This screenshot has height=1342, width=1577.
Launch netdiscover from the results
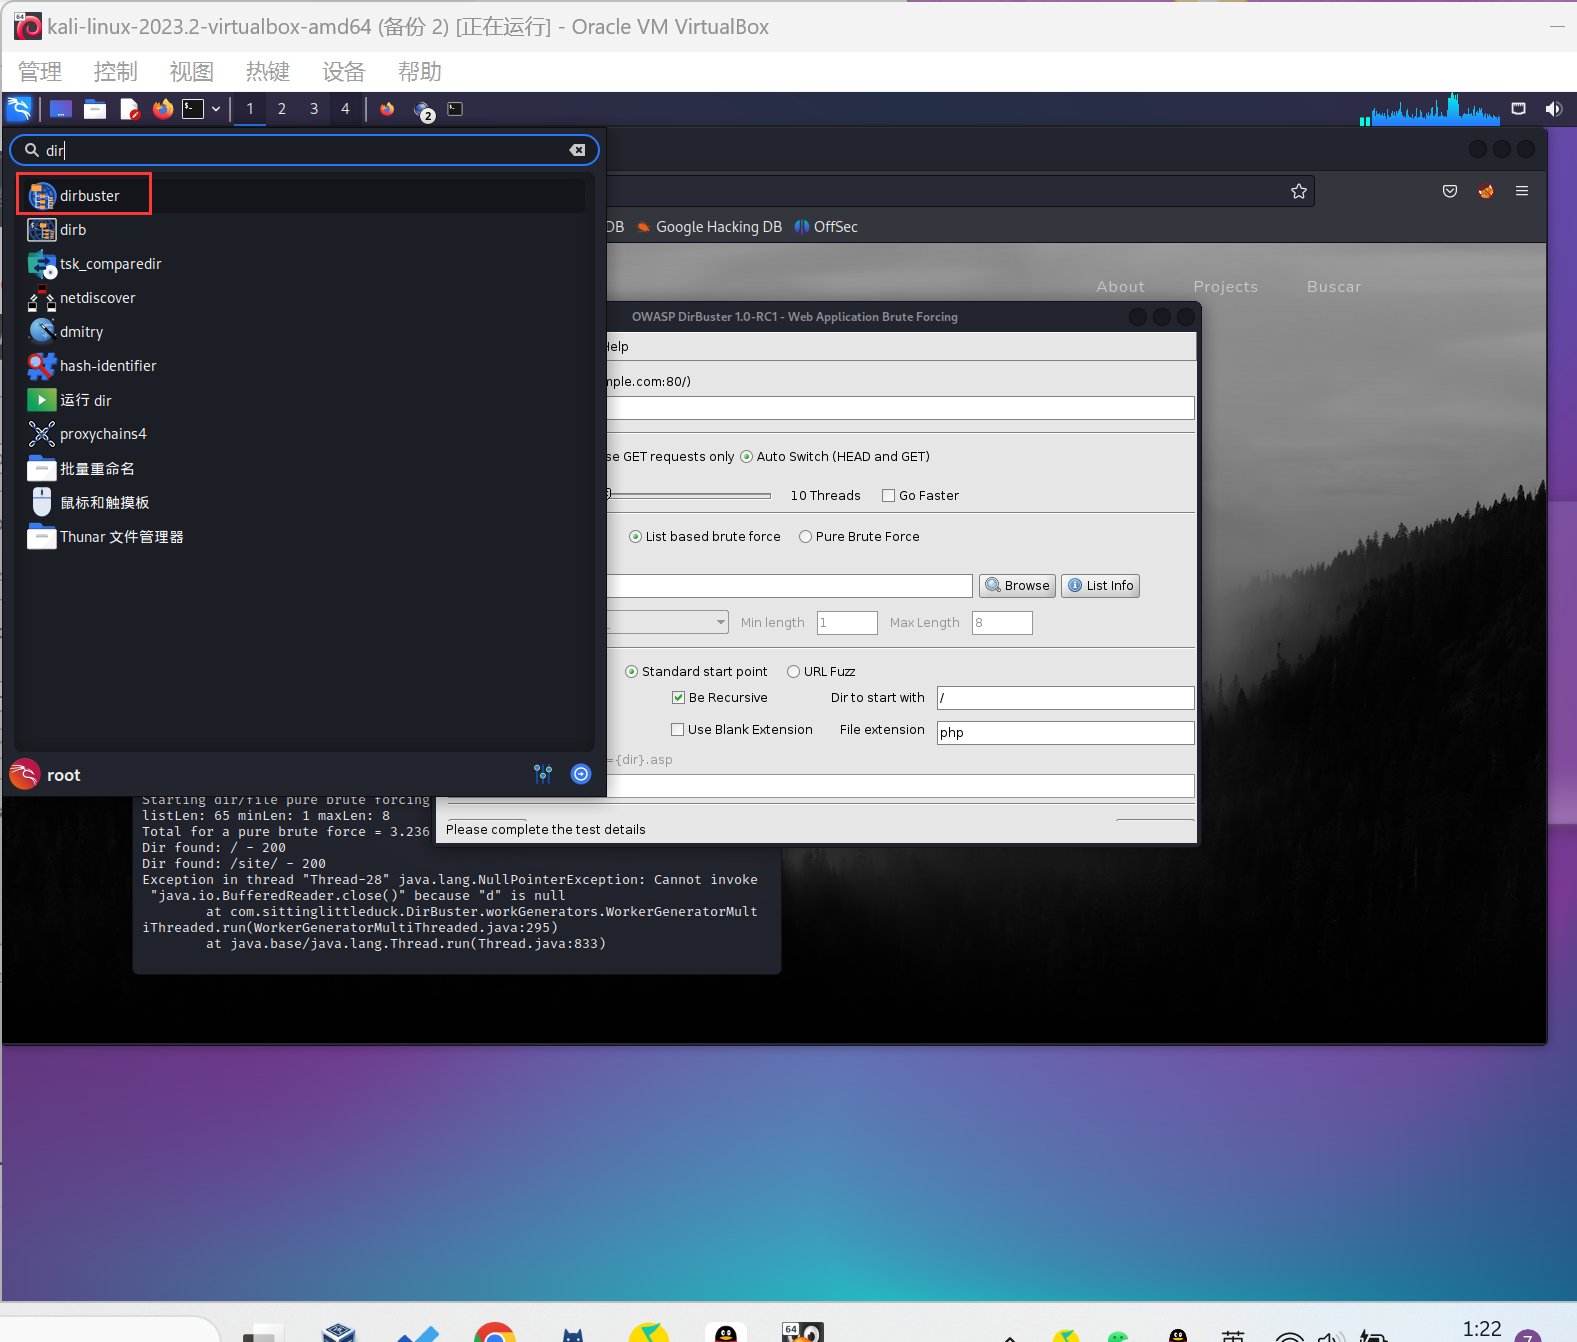pos(305,298)
